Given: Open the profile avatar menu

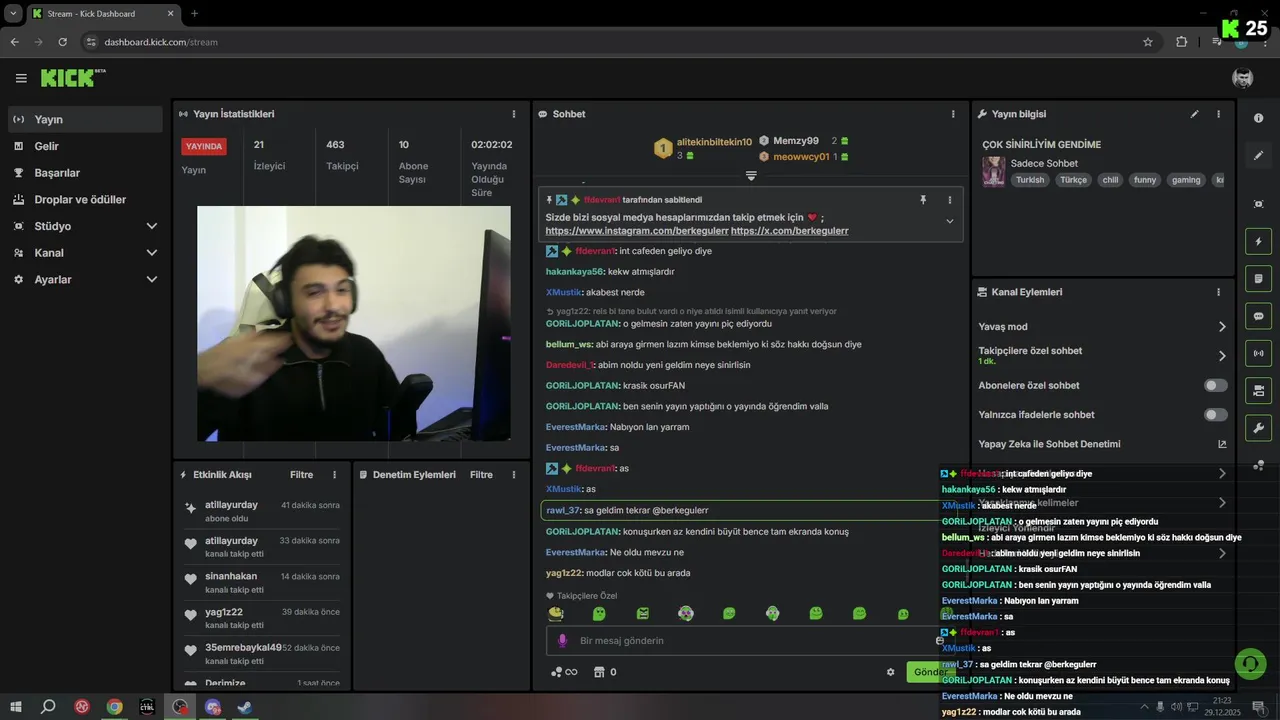Looking at the screenshot, I should coord(1243,78).
